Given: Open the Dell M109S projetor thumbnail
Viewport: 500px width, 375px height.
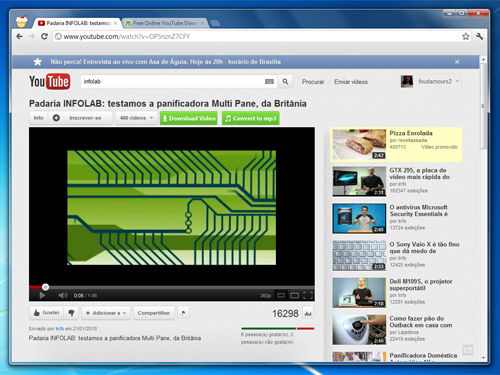Looking at the screenshot, I should [359, 293].
